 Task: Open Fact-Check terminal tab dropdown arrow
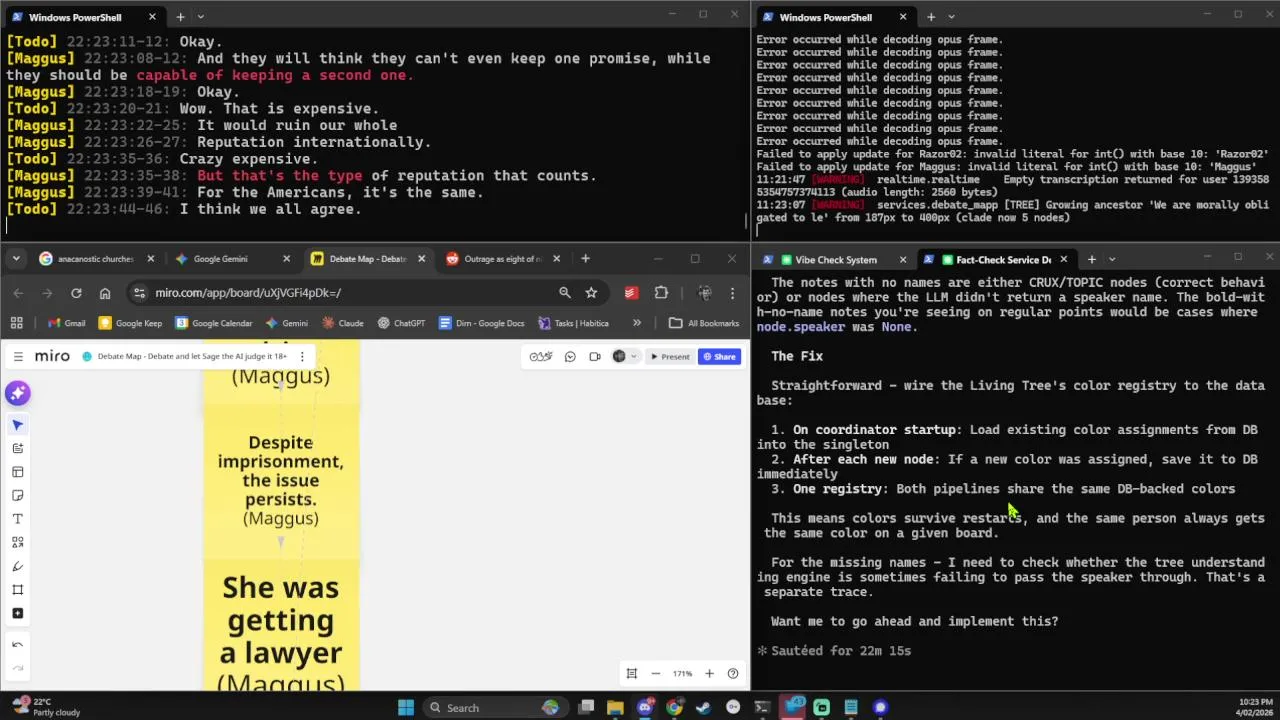(1112, 260)
